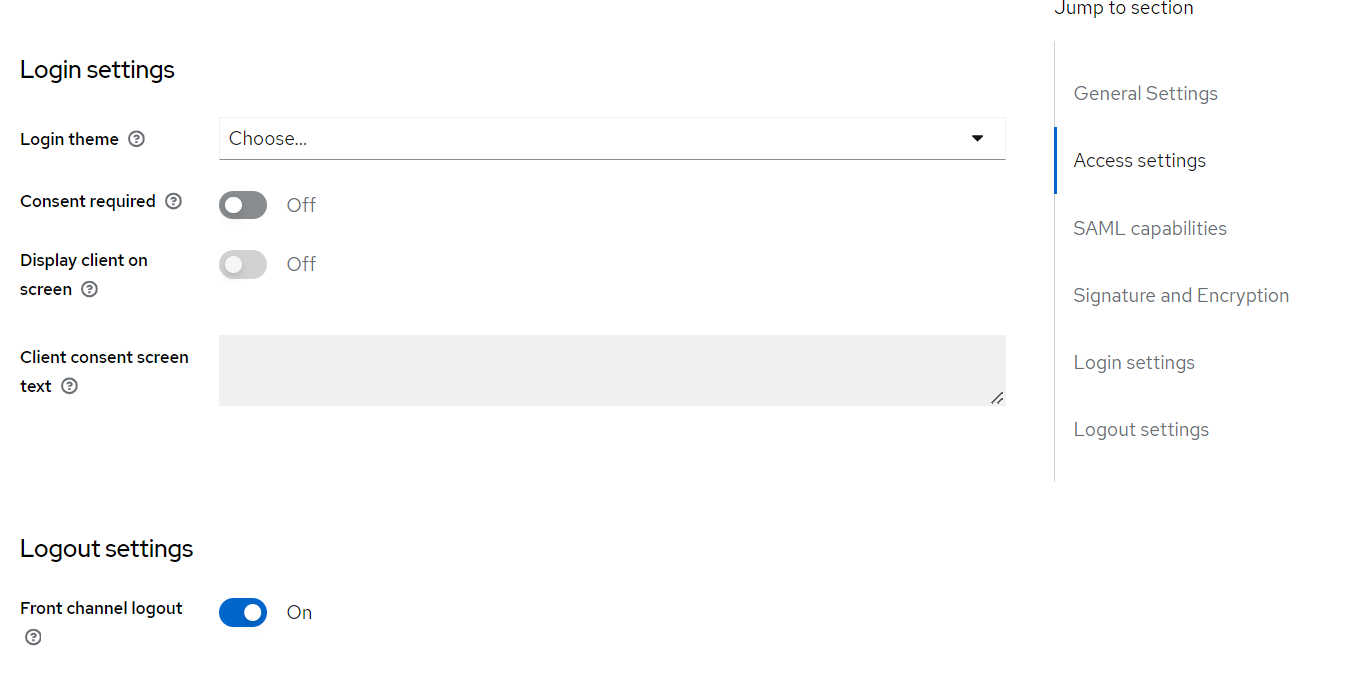The width and height of the screenshot is (1354, 690).
Task: Jump to Logout settings section
Action: click(x=1140, y=430)
